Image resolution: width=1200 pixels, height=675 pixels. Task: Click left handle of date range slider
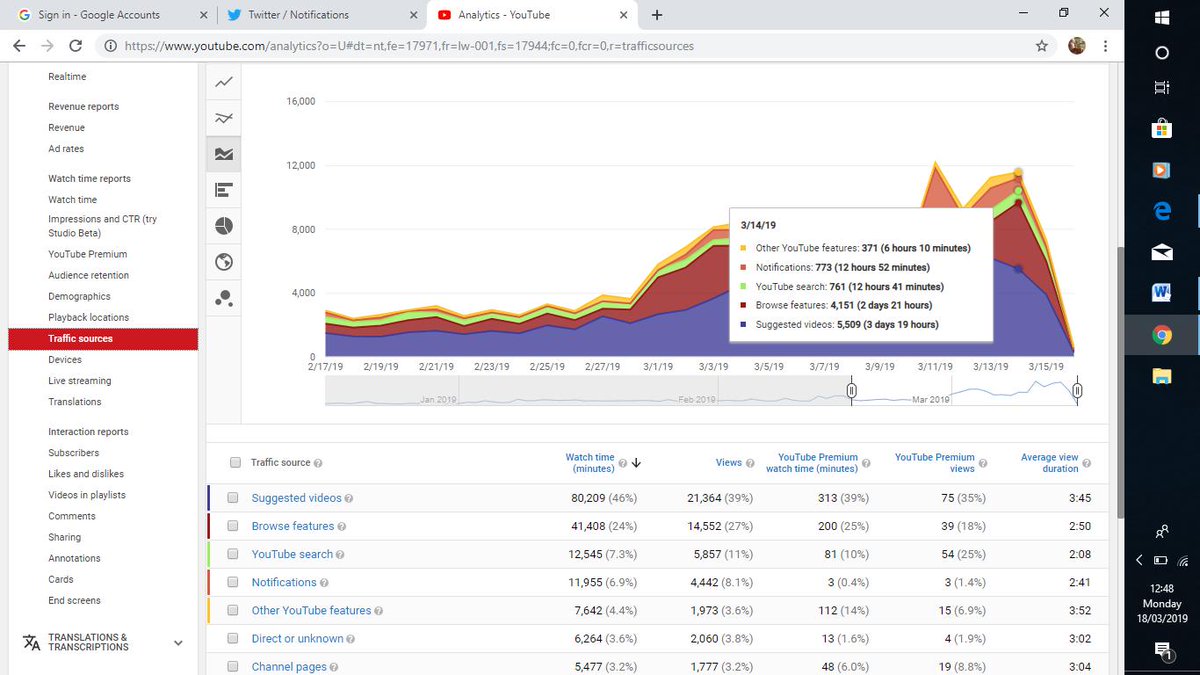(851, 390)
